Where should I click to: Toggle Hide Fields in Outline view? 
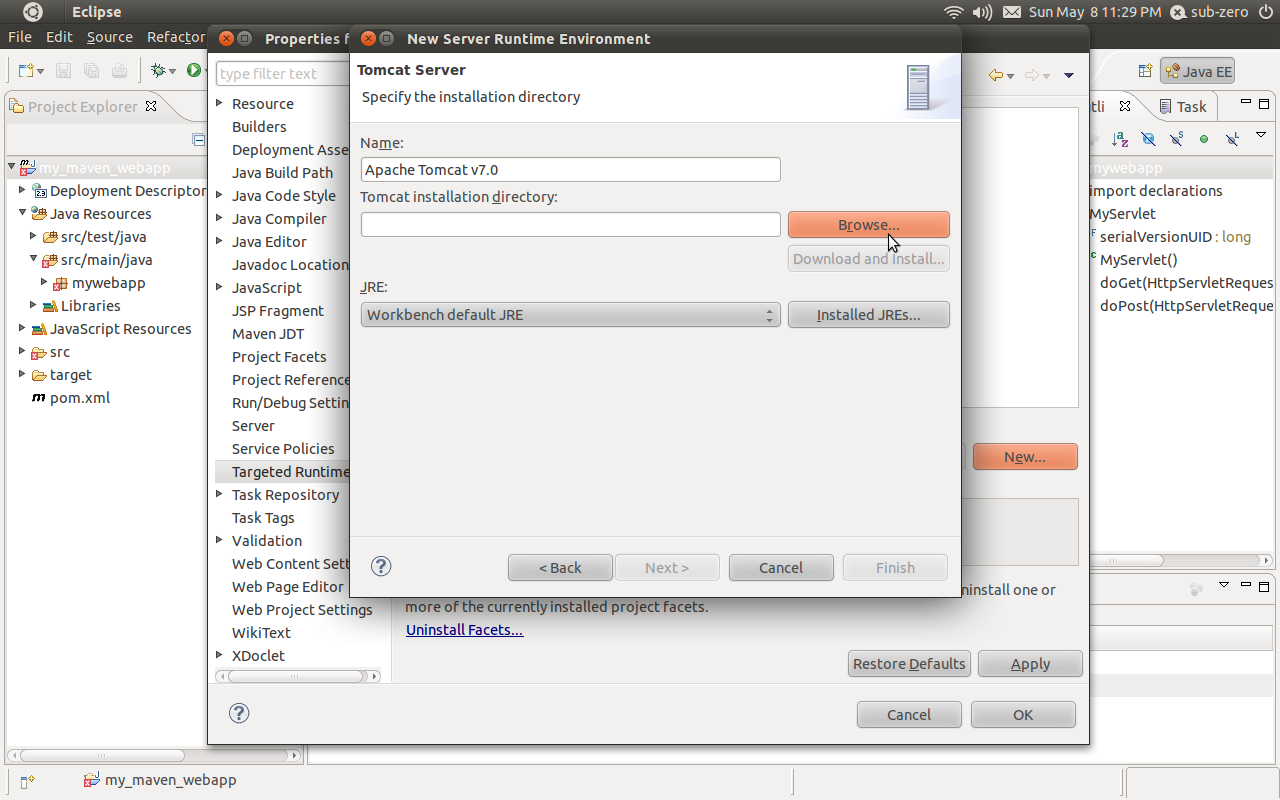(1148, 139)
